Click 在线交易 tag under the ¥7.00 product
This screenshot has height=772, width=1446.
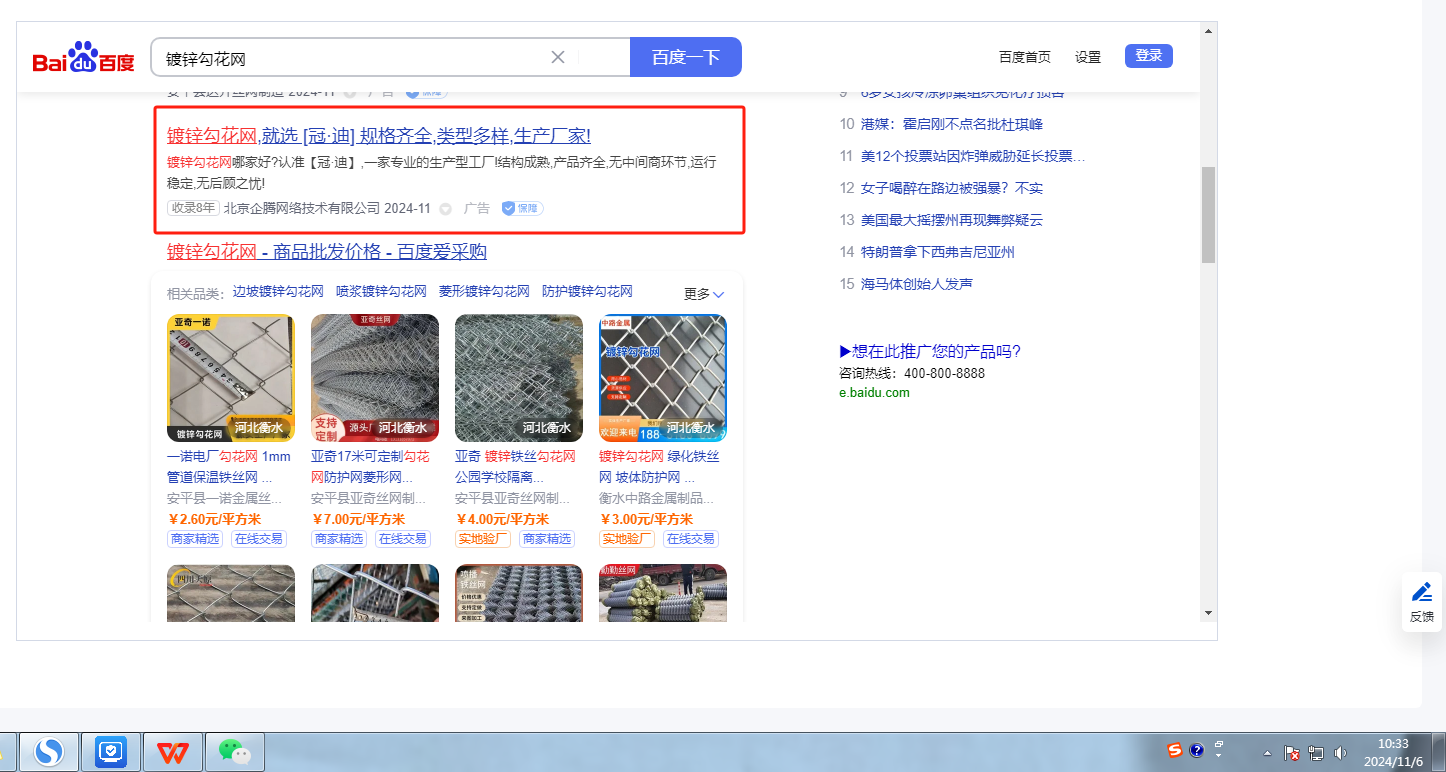[x=401, y=539]
